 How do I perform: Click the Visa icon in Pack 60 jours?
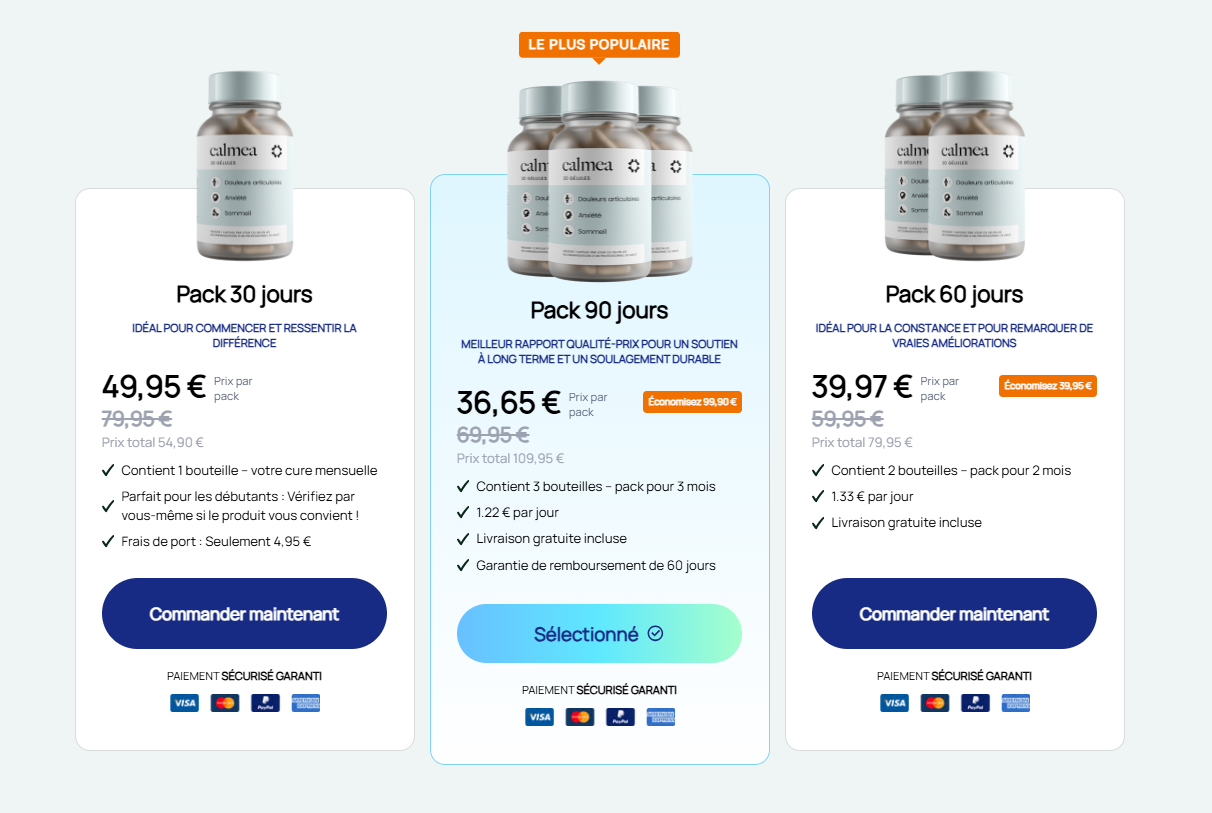(x=895, y=703)
